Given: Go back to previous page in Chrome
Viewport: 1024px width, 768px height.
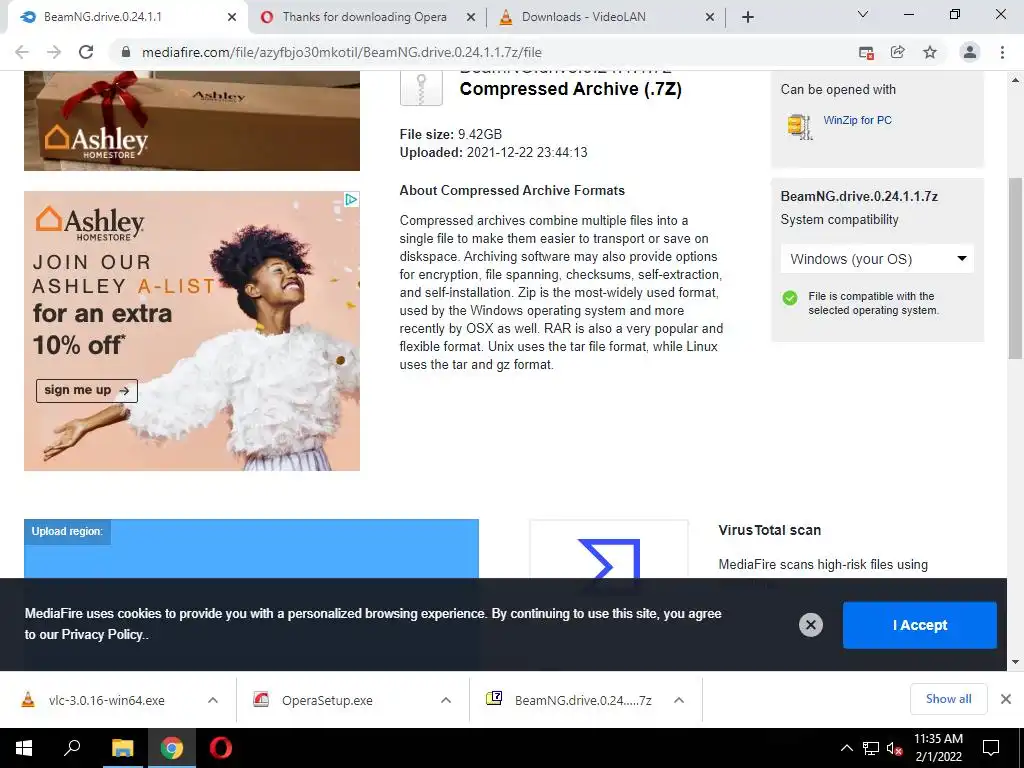Looking at the screenshot, I should click(22, 52).
